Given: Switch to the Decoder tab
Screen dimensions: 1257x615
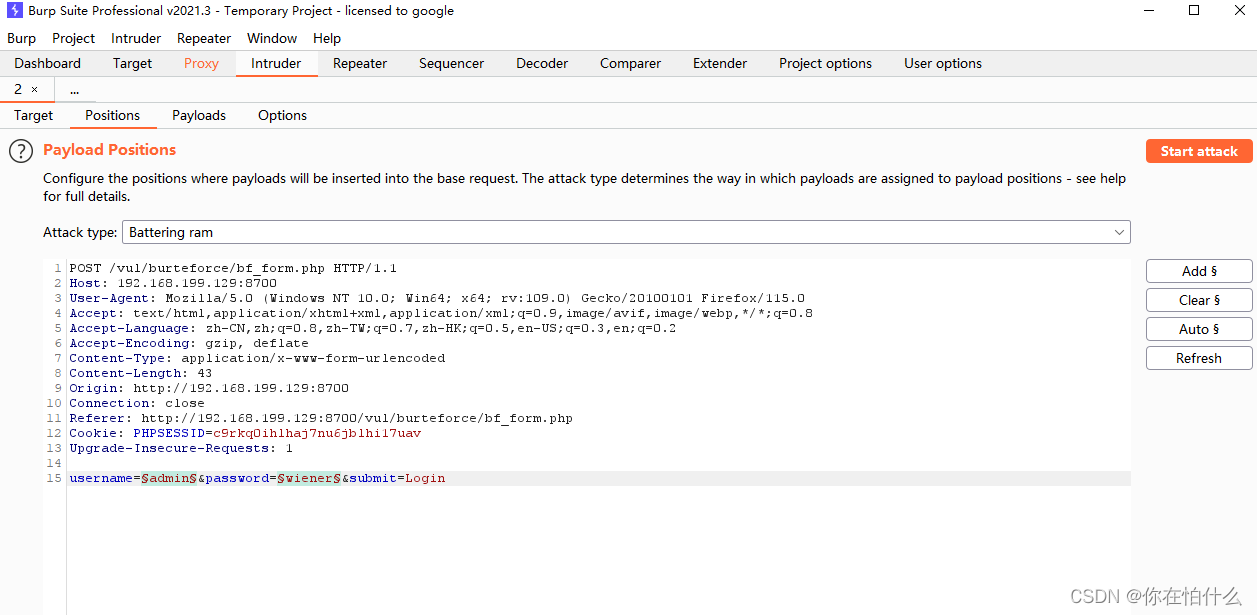Looking at the screenshot, I should pos(542,63).
